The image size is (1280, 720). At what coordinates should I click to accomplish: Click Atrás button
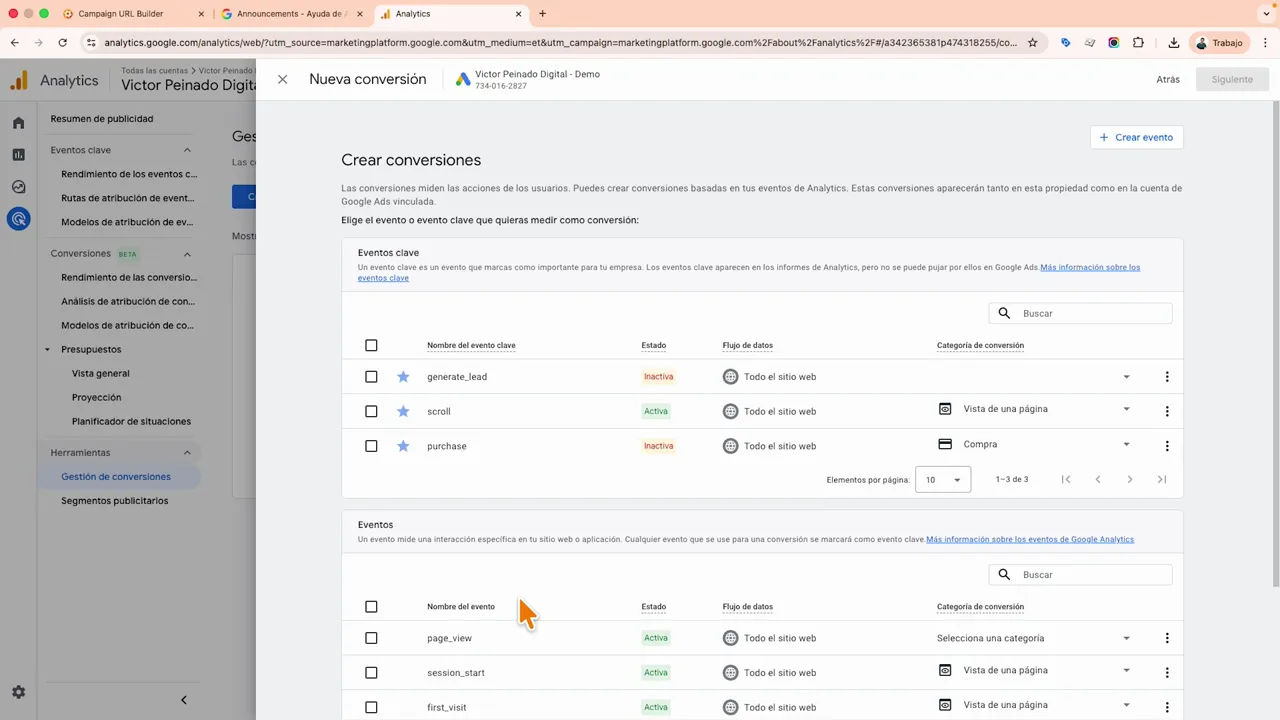[x=1168, y=79]
